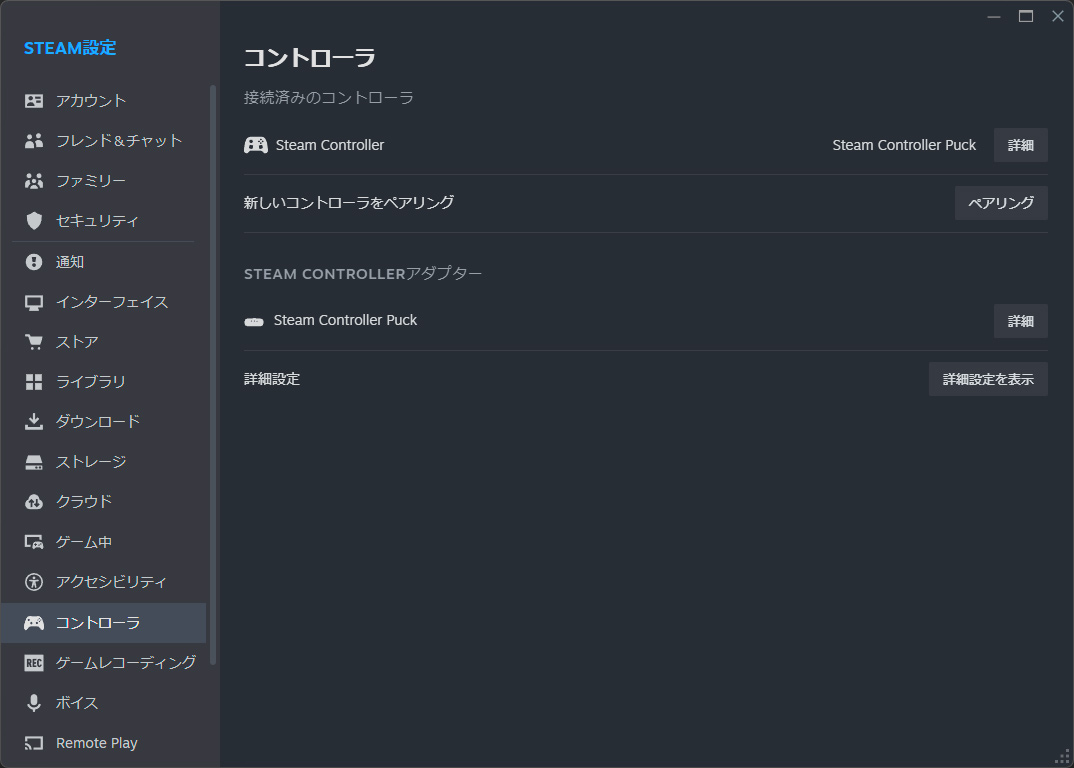Click the ゲーム中 overlay icon
The image size is (1074, 768).
[x=34, y=542]
